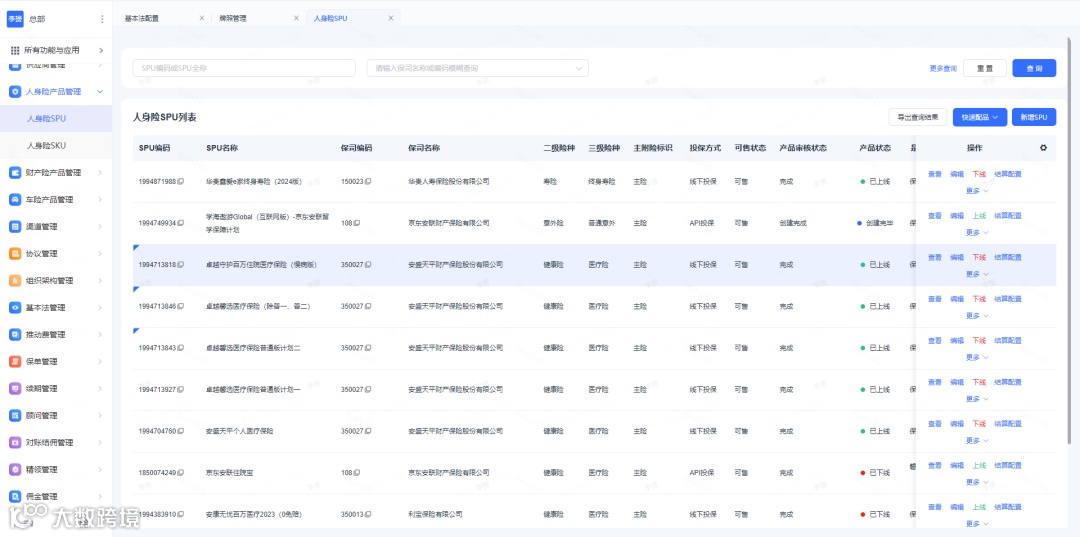Copy SPU code 1994713818 with its copy icon

coord(181,265)
